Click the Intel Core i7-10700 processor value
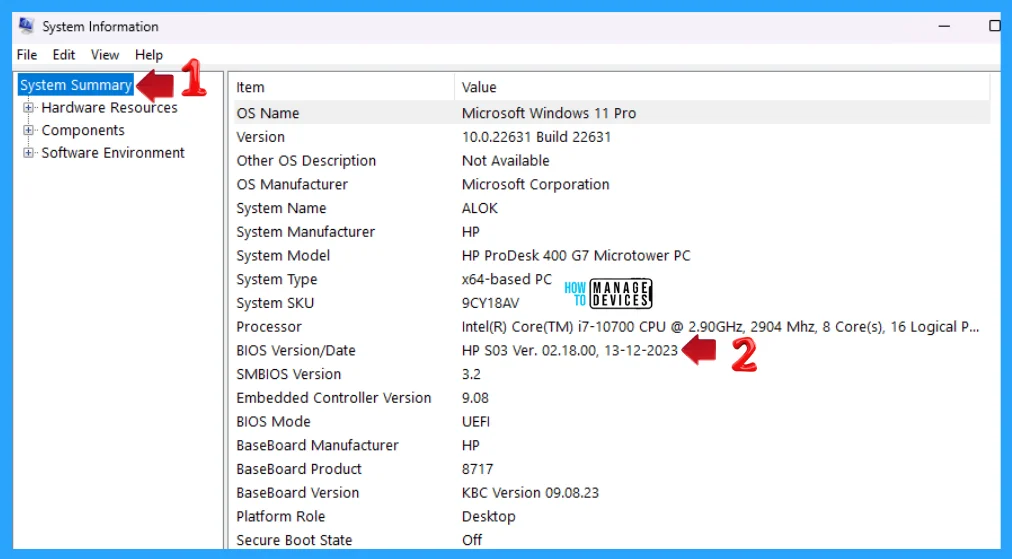Screen dimensions: 1012x559 click(x=720, y=327)
